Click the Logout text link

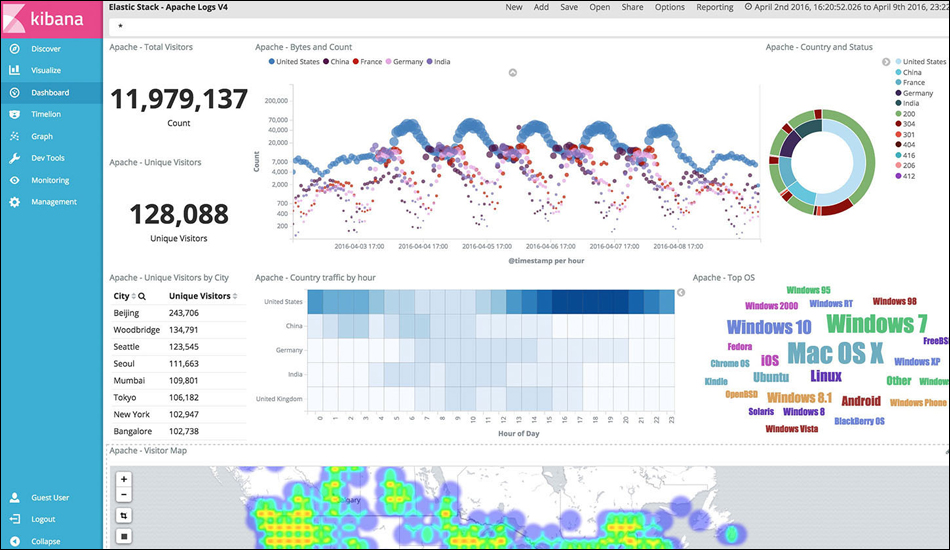coord(43,519)
